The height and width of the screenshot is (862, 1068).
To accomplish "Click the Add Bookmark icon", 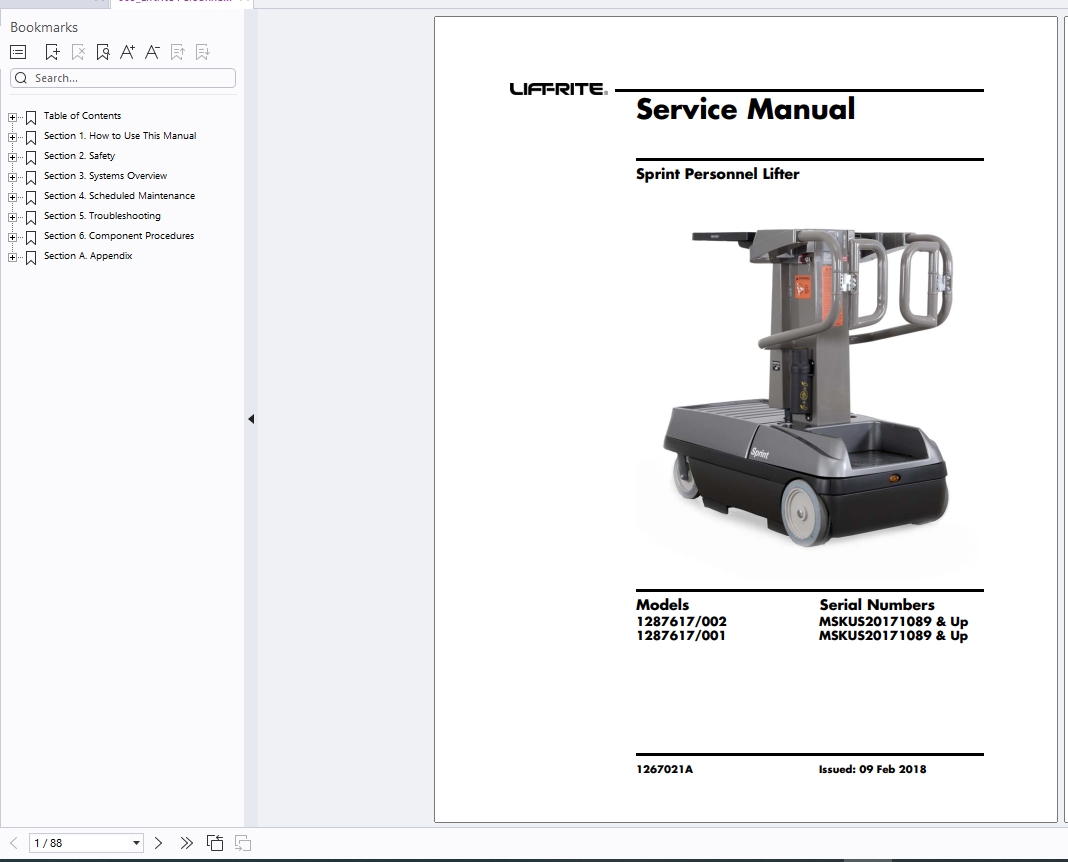I will point(52,51).
